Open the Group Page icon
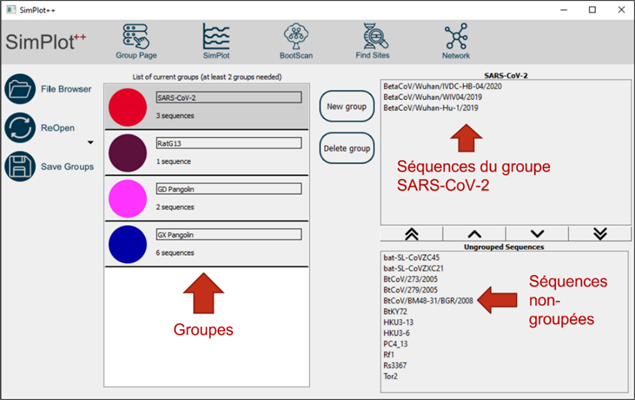This screenshot has width=635, height=400. pos(136,41)
